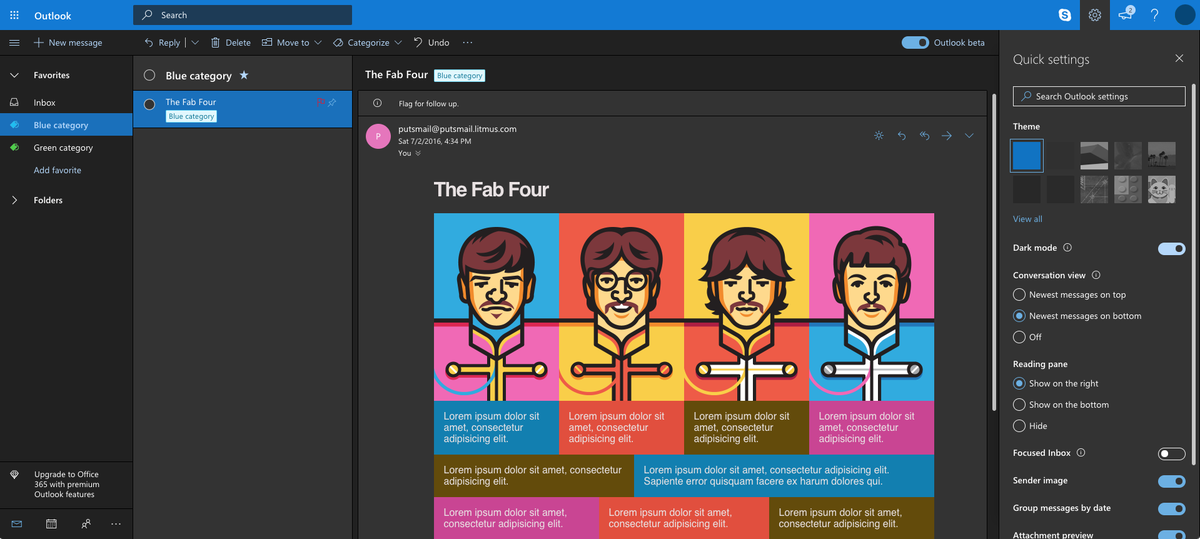Open the account profile avatar
The height and width of the screenshot is (539, 1200).
1184,15
